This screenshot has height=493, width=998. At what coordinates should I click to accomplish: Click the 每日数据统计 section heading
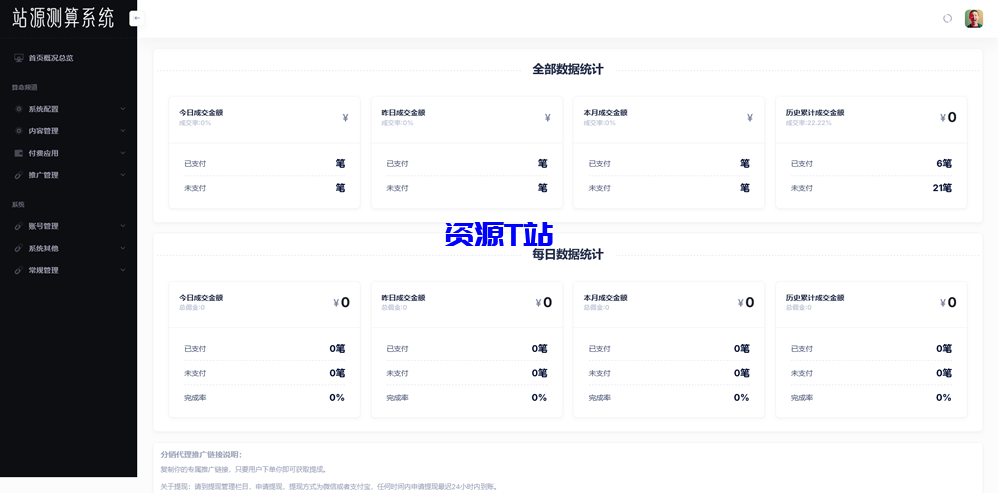(x=568, y=255)
